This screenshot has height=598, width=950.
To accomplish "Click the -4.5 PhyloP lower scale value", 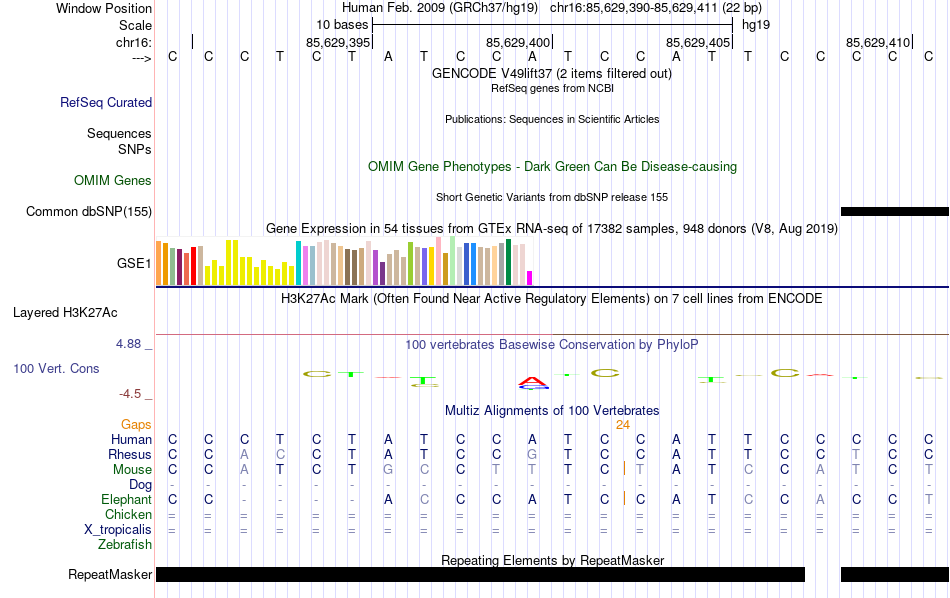I will tap(130, 394).
